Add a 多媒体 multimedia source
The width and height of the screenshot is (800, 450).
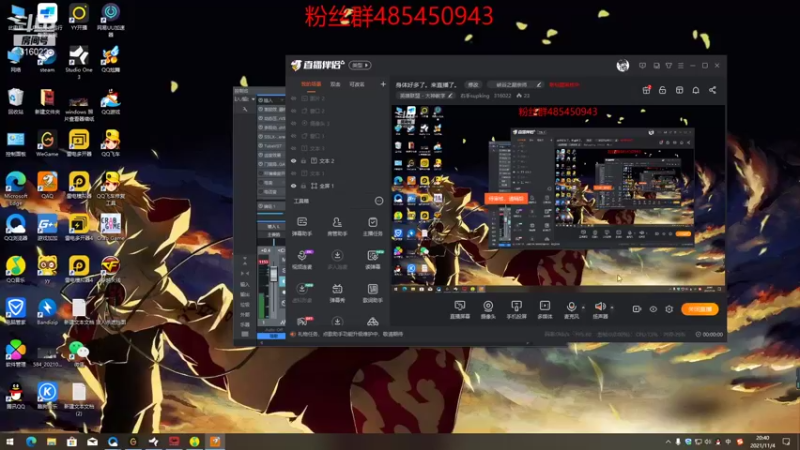click(545, 309)
